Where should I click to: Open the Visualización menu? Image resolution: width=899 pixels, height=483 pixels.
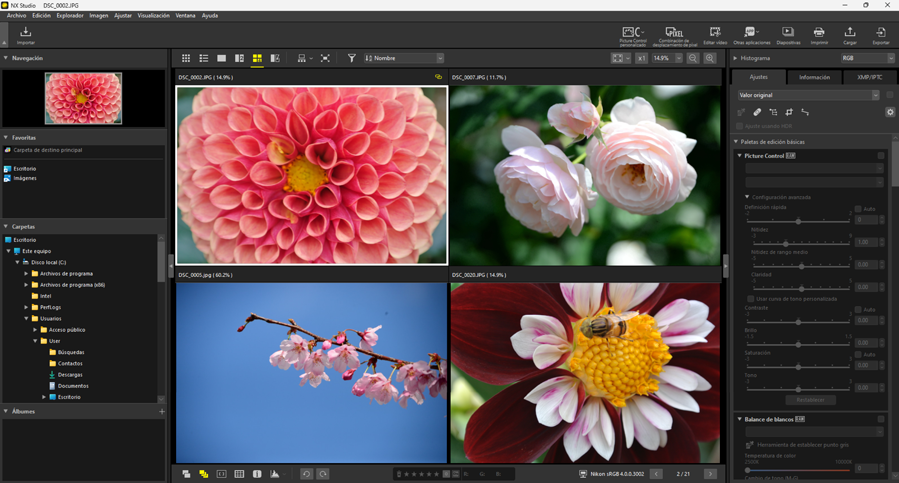pyautogui.click(x=153, y=16)
